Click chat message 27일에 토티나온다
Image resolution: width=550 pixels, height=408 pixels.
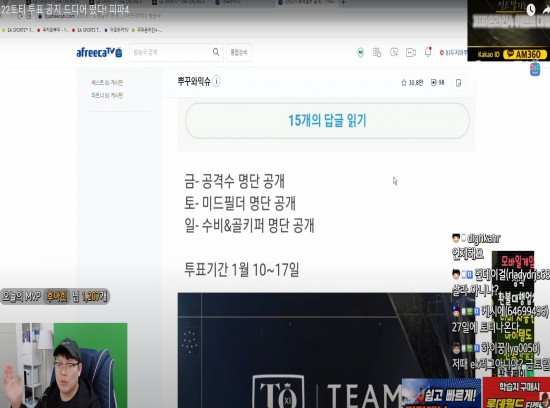485,327
